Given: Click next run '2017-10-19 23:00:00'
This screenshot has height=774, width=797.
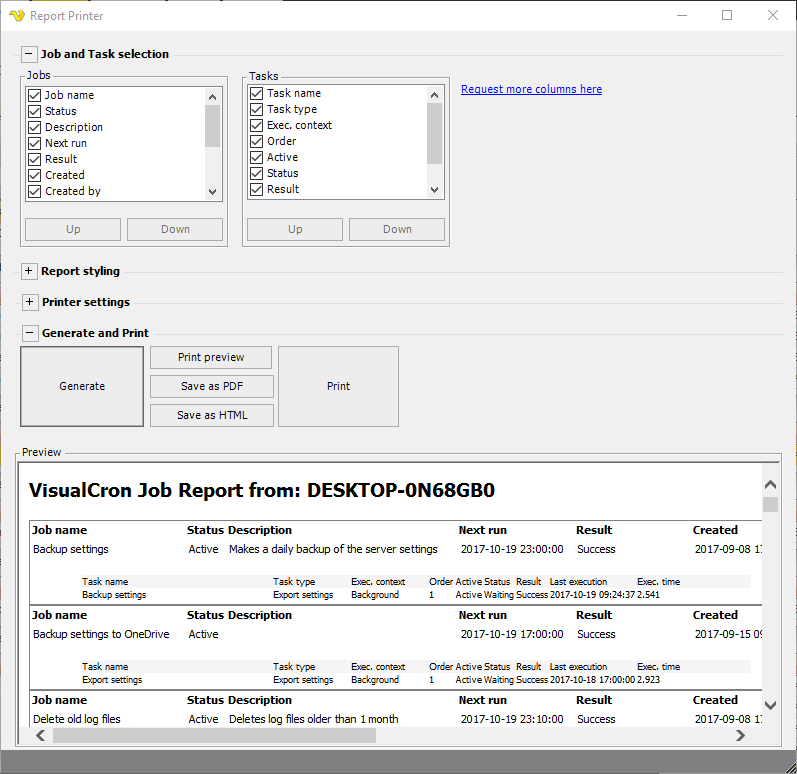Looking at the screenshot, I should click(512, 549).
